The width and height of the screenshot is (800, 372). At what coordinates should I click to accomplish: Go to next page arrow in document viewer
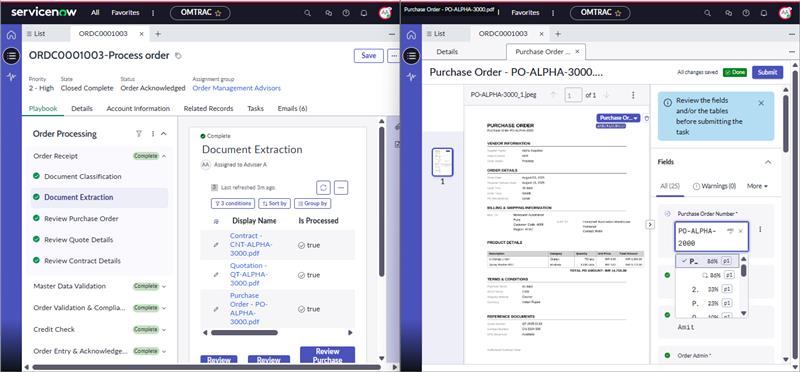coord(607,95)
